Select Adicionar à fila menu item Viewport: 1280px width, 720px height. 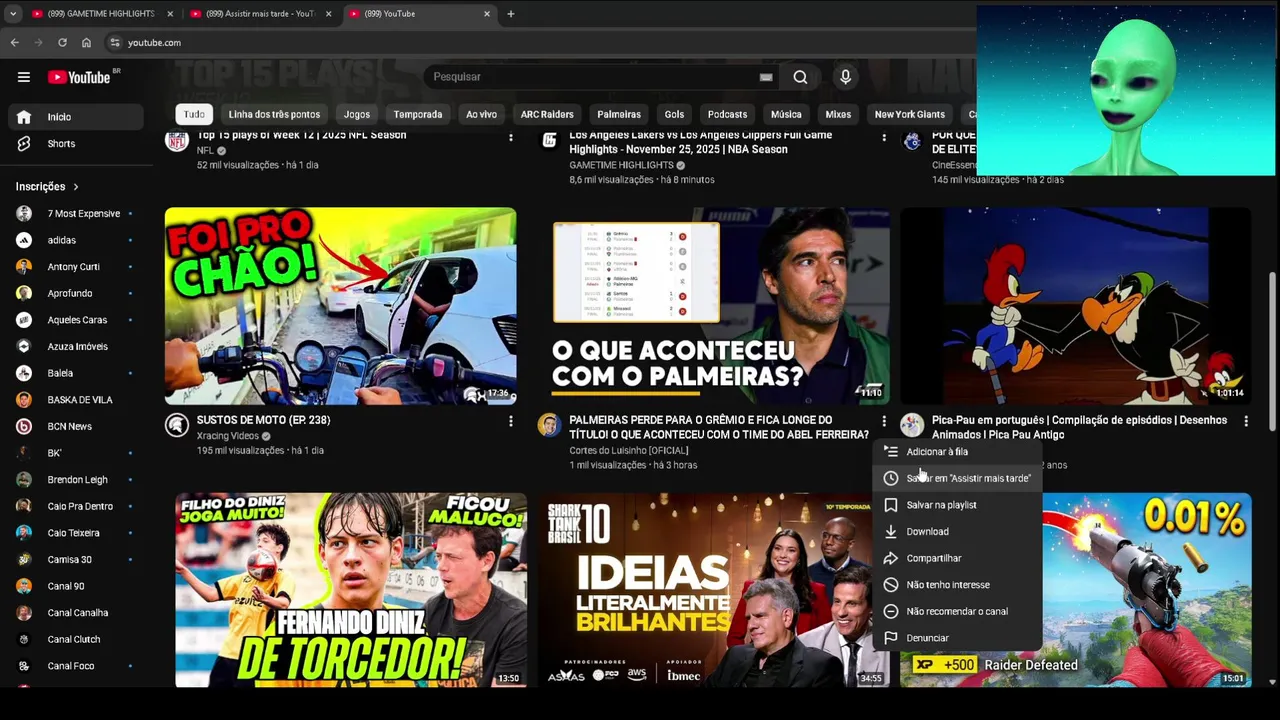(957, 452)
